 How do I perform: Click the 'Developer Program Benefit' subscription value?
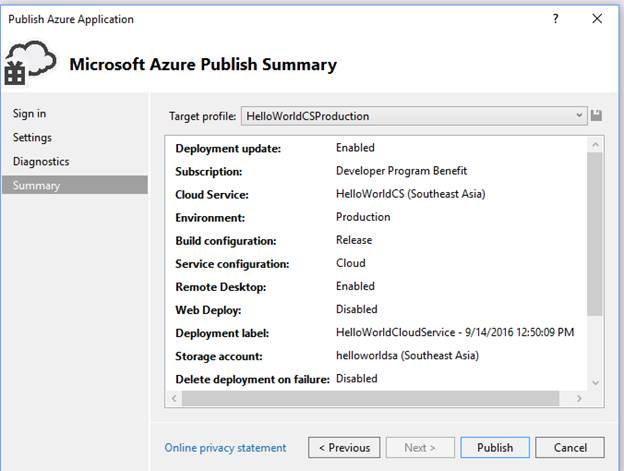(x=401, y=171)
